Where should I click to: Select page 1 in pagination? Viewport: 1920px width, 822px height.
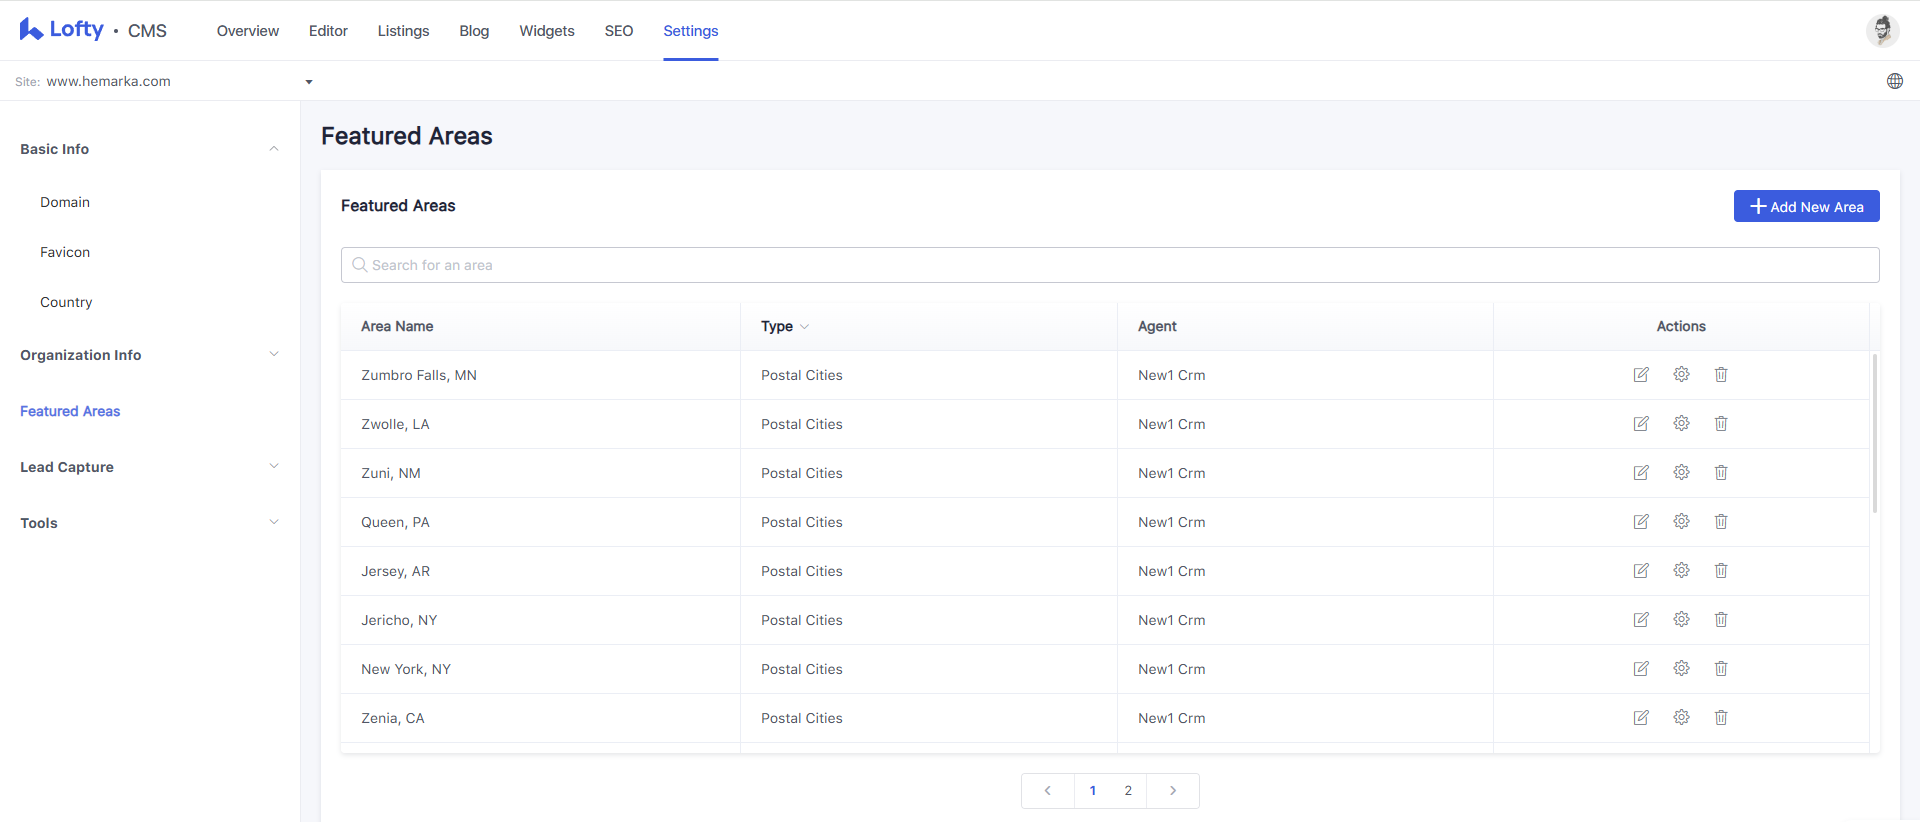1093,791
